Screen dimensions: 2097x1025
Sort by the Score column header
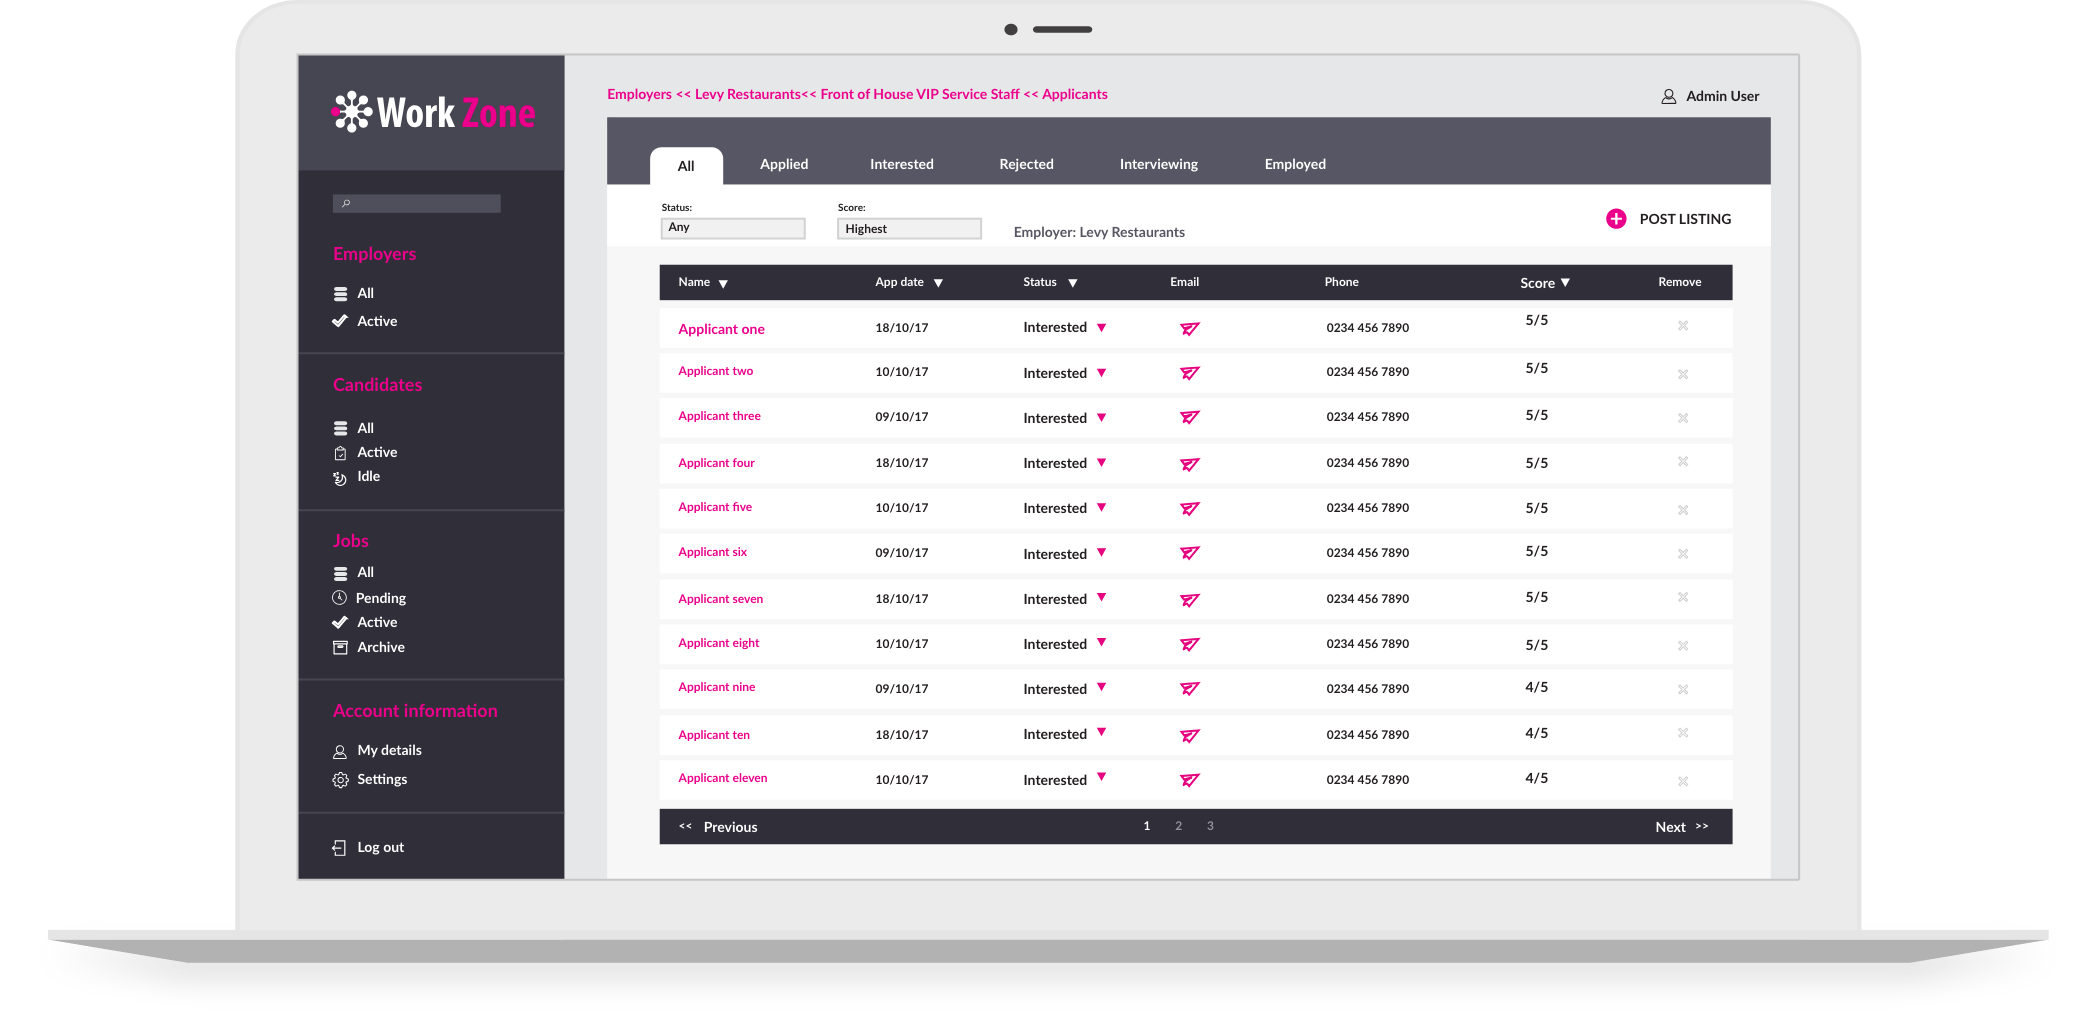(x=1544, y=283)
